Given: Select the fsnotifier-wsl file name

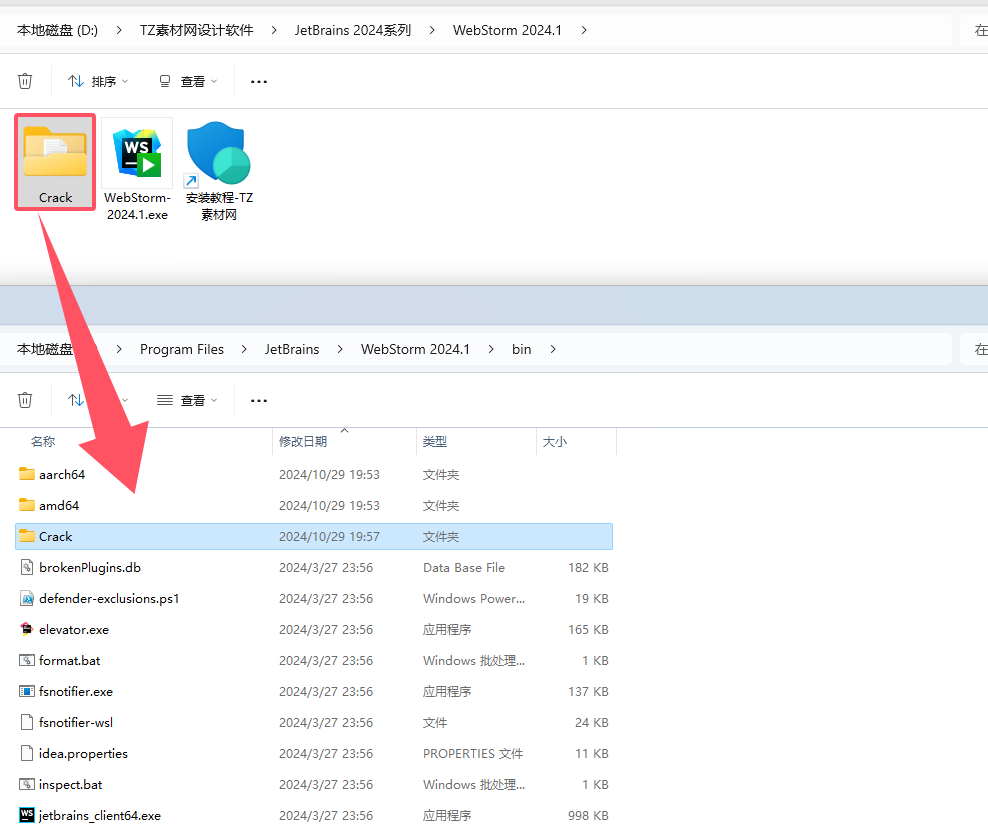Looking at the screenshot, I should pos(76,722).
